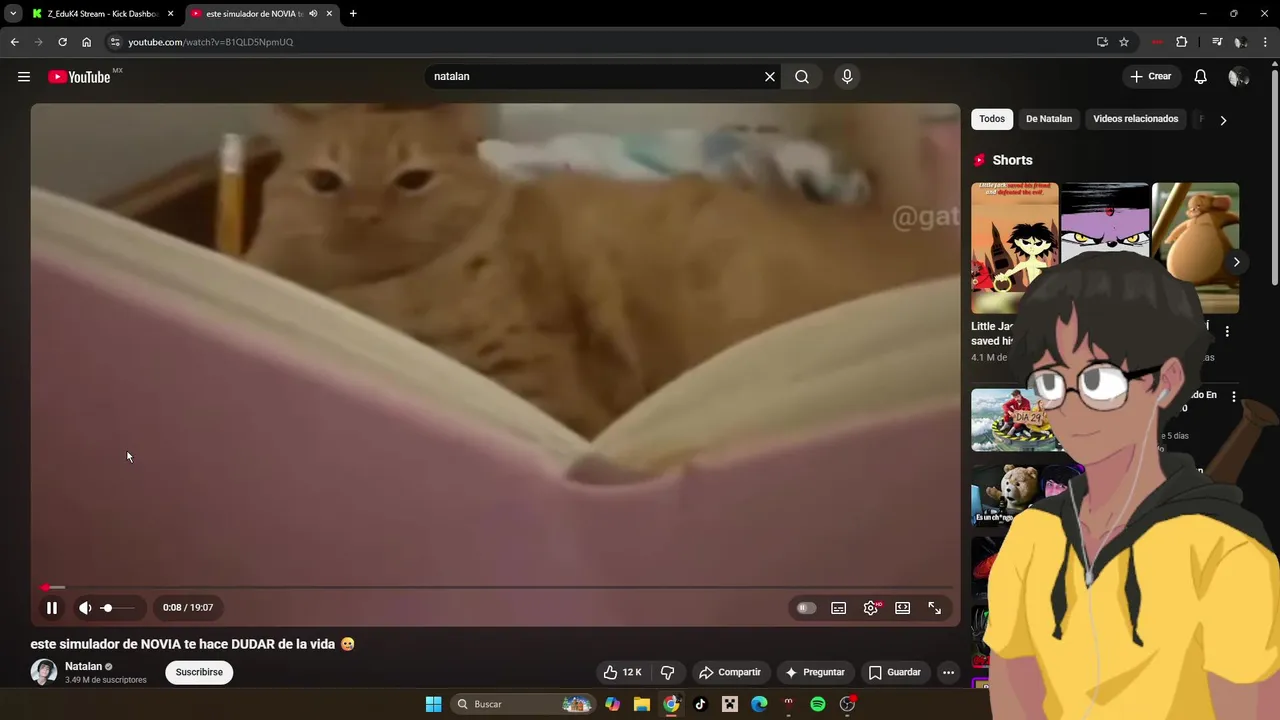Adjust the video volume slider
The height and width of the screenshot is (720, 1280).
118,608
